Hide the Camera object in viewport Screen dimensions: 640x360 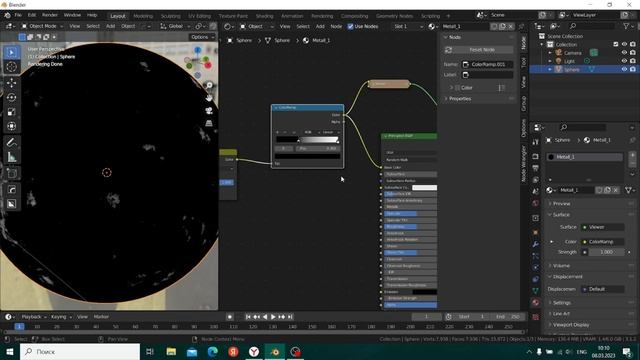point(624,53)
